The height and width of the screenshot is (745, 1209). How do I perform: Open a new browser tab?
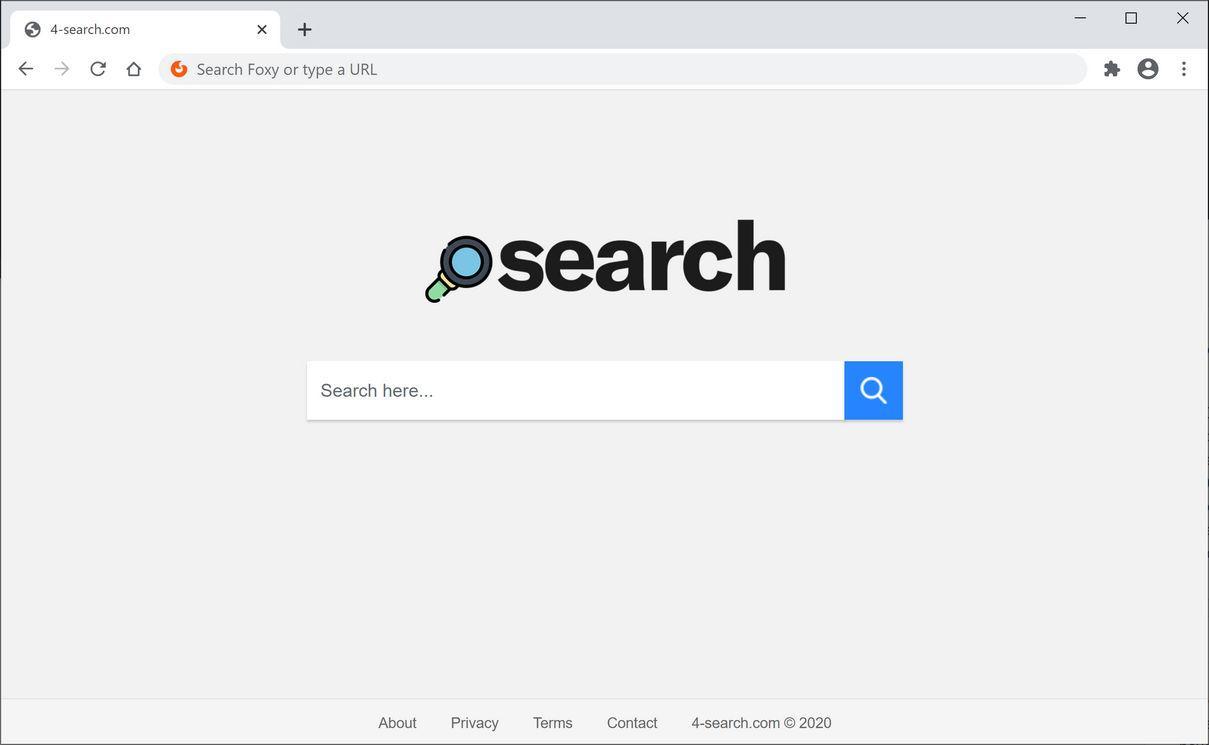coord(305,30)
